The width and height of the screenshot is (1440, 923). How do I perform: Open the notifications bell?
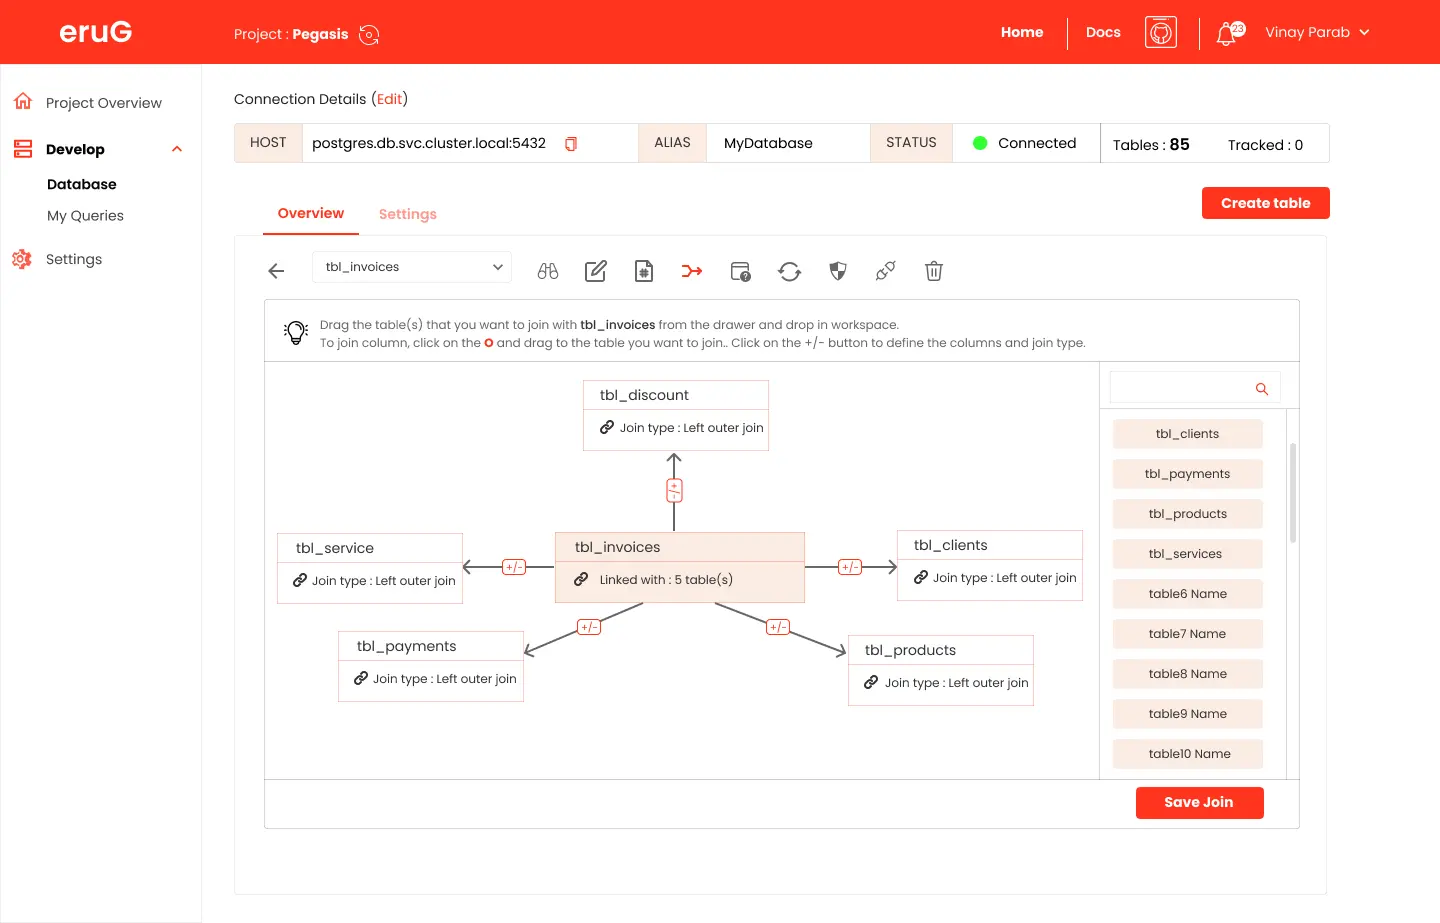click(1227, 34)
